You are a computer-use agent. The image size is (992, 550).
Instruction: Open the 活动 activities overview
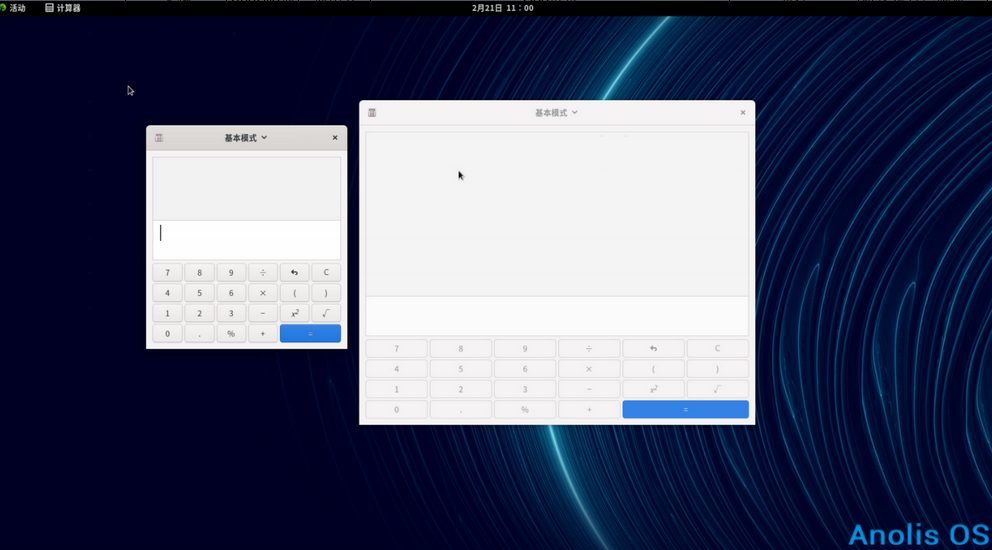click(x=14, y=8)
